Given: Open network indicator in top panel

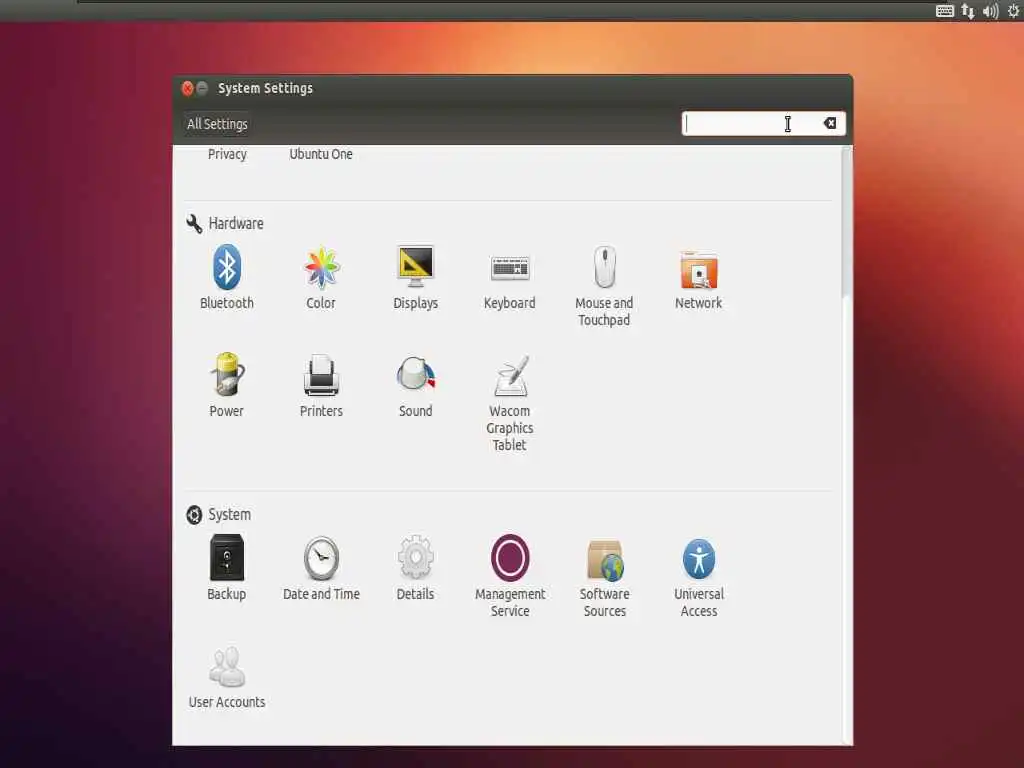Looking at the screenshot, I should (968, 11).
